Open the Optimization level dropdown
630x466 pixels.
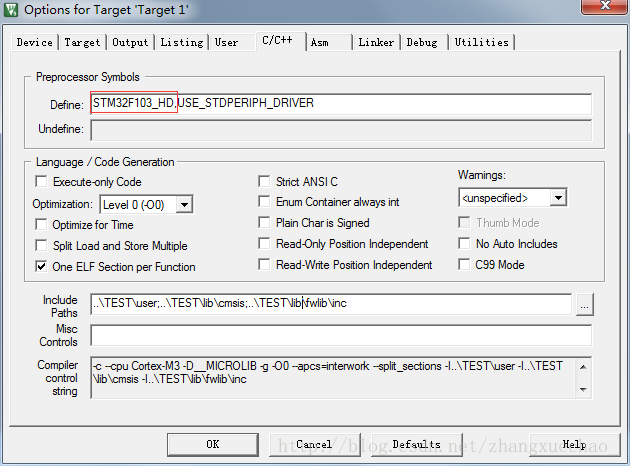click(183, 204)
